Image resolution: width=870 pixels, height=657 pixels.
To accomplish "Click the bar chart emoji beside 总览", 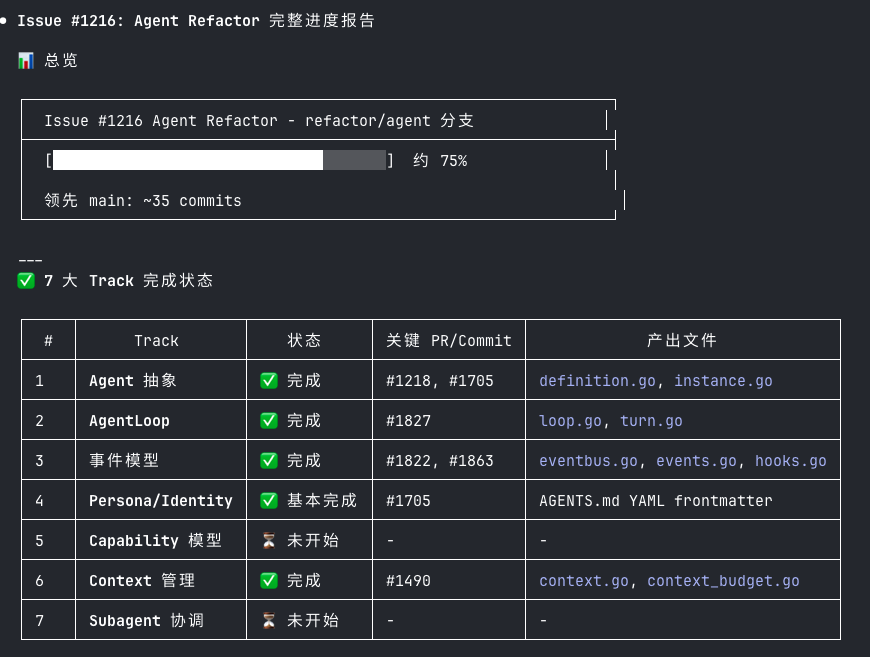I will (x=26, y=61).
